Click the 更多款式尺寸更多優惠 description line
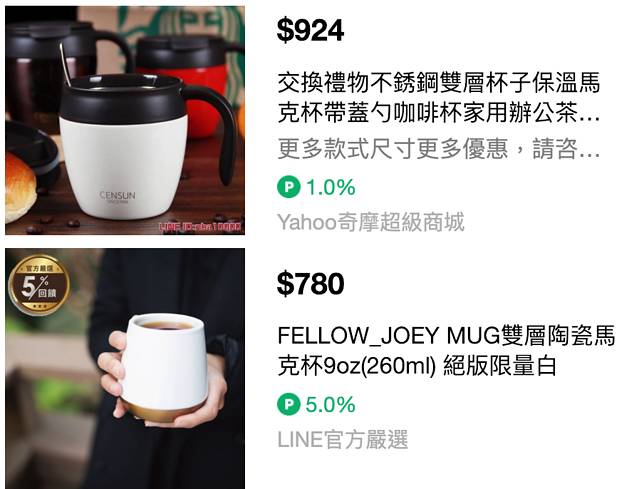Screen dimensions: 644x489 coord(439,148)
